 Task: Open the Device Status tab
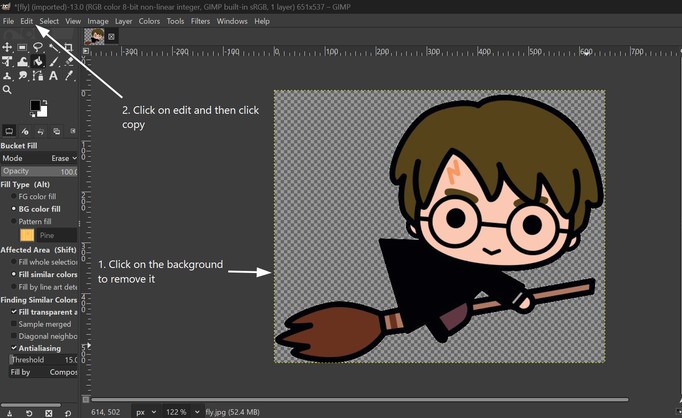25,131
